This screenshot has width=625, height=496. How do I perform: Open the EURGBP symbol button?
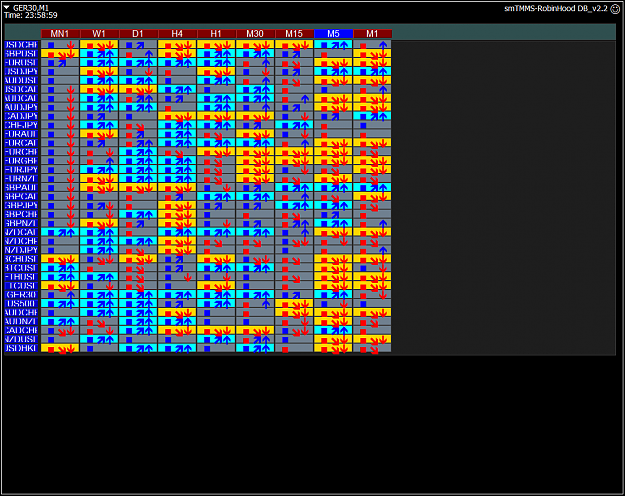coord(22,161)
